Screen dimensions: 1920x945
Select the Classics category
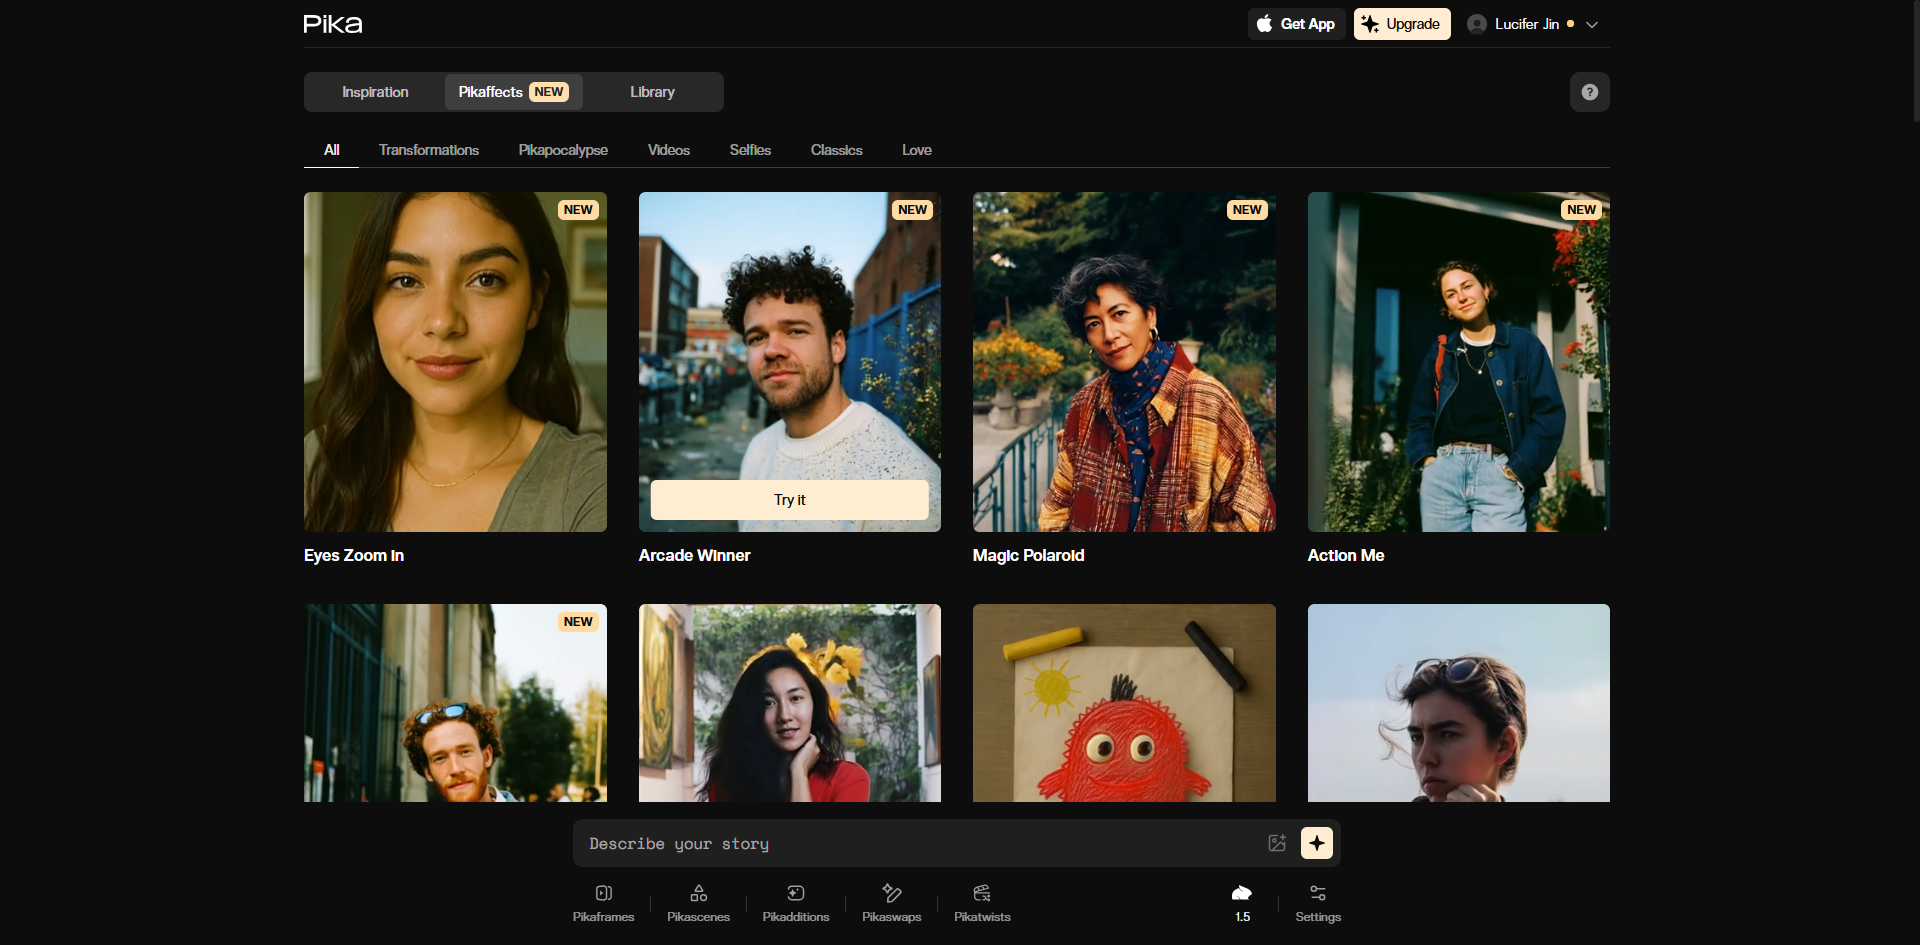point(836,150)
